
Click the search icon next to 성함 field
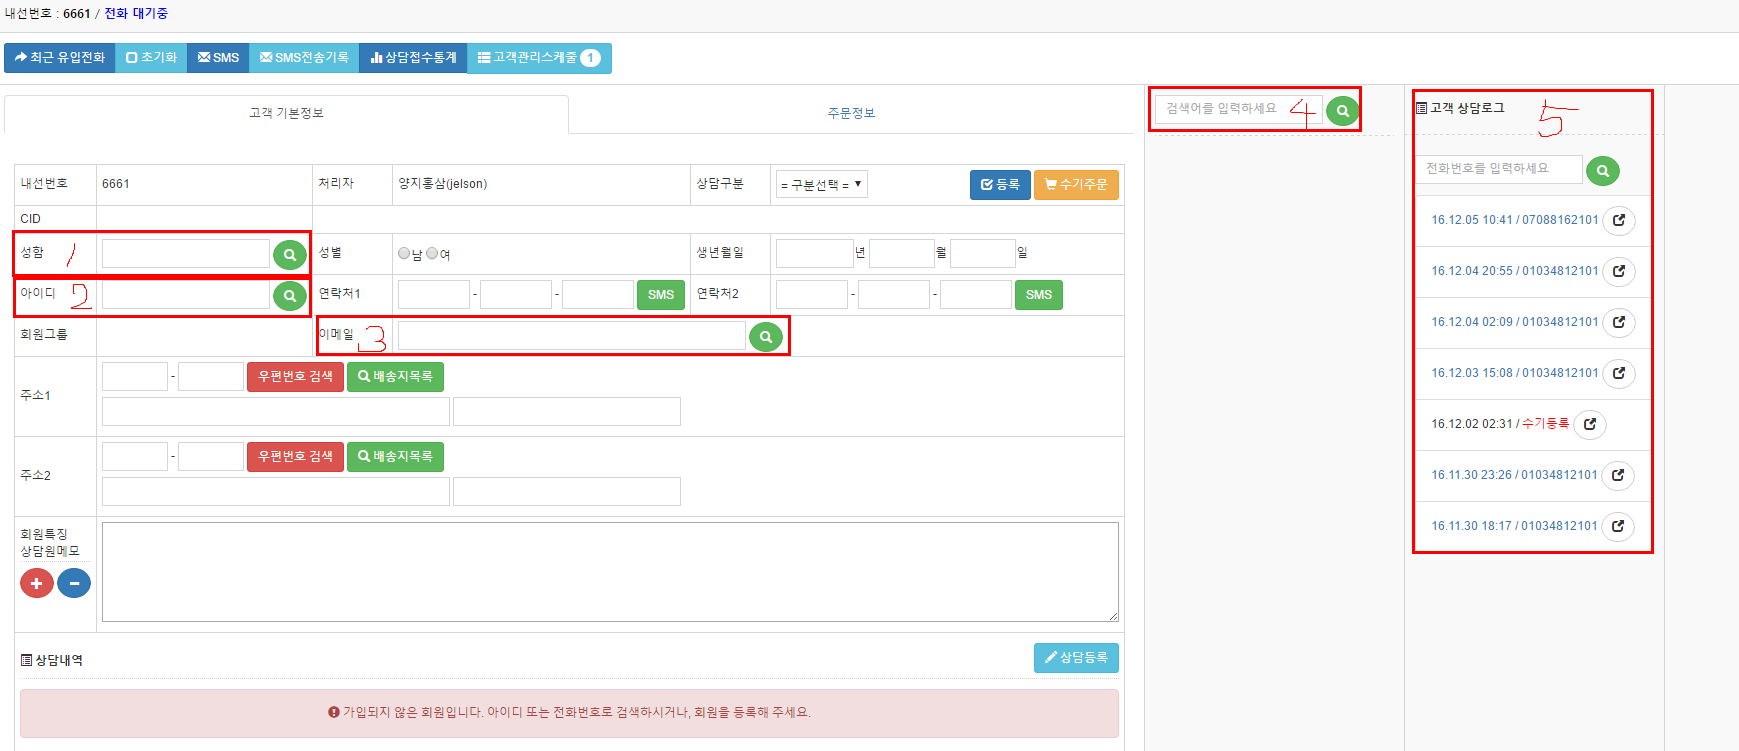[289, 255]
